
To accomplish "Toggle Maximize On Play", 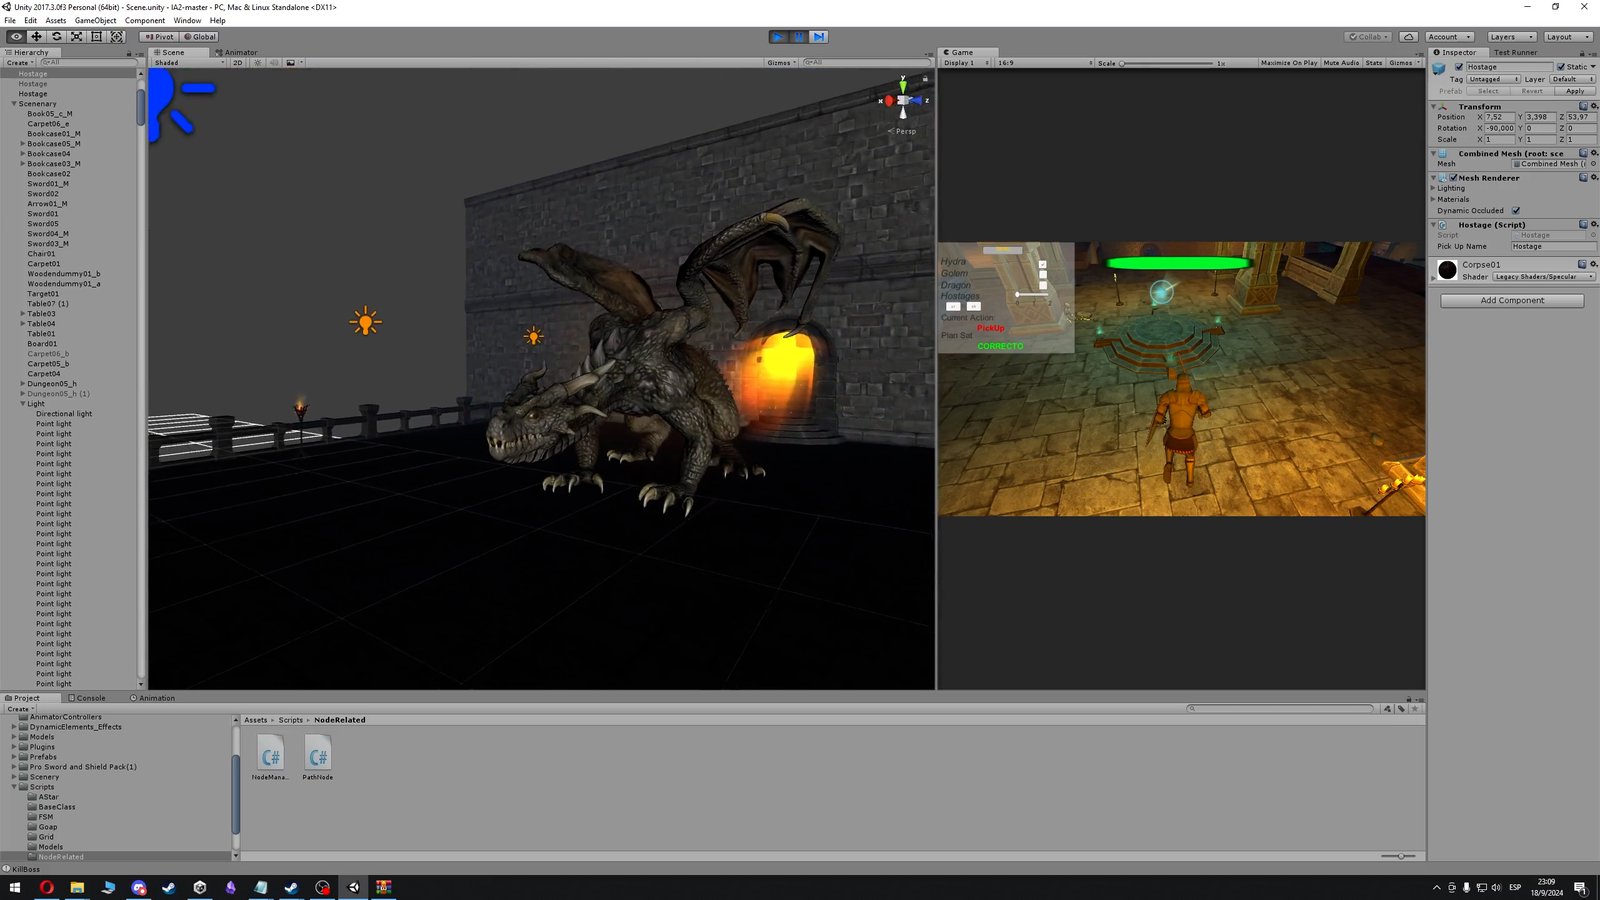I will coord(1289,63).
